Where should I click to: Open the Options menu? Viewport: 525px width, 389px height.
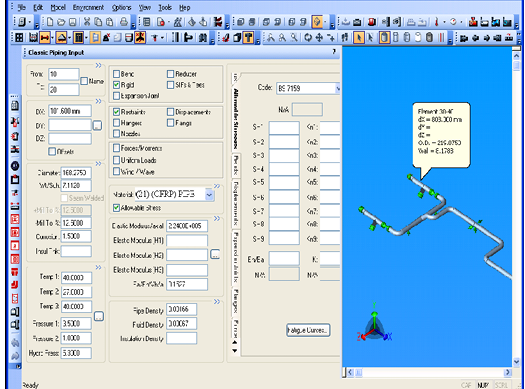click(x=121, y=7)
